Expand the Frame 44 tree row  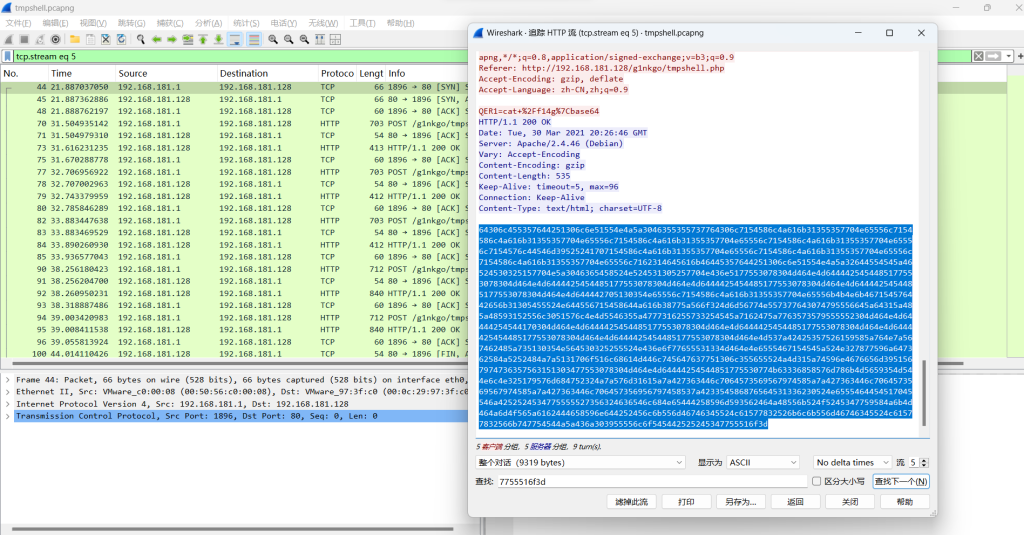(x=8, y=381)
